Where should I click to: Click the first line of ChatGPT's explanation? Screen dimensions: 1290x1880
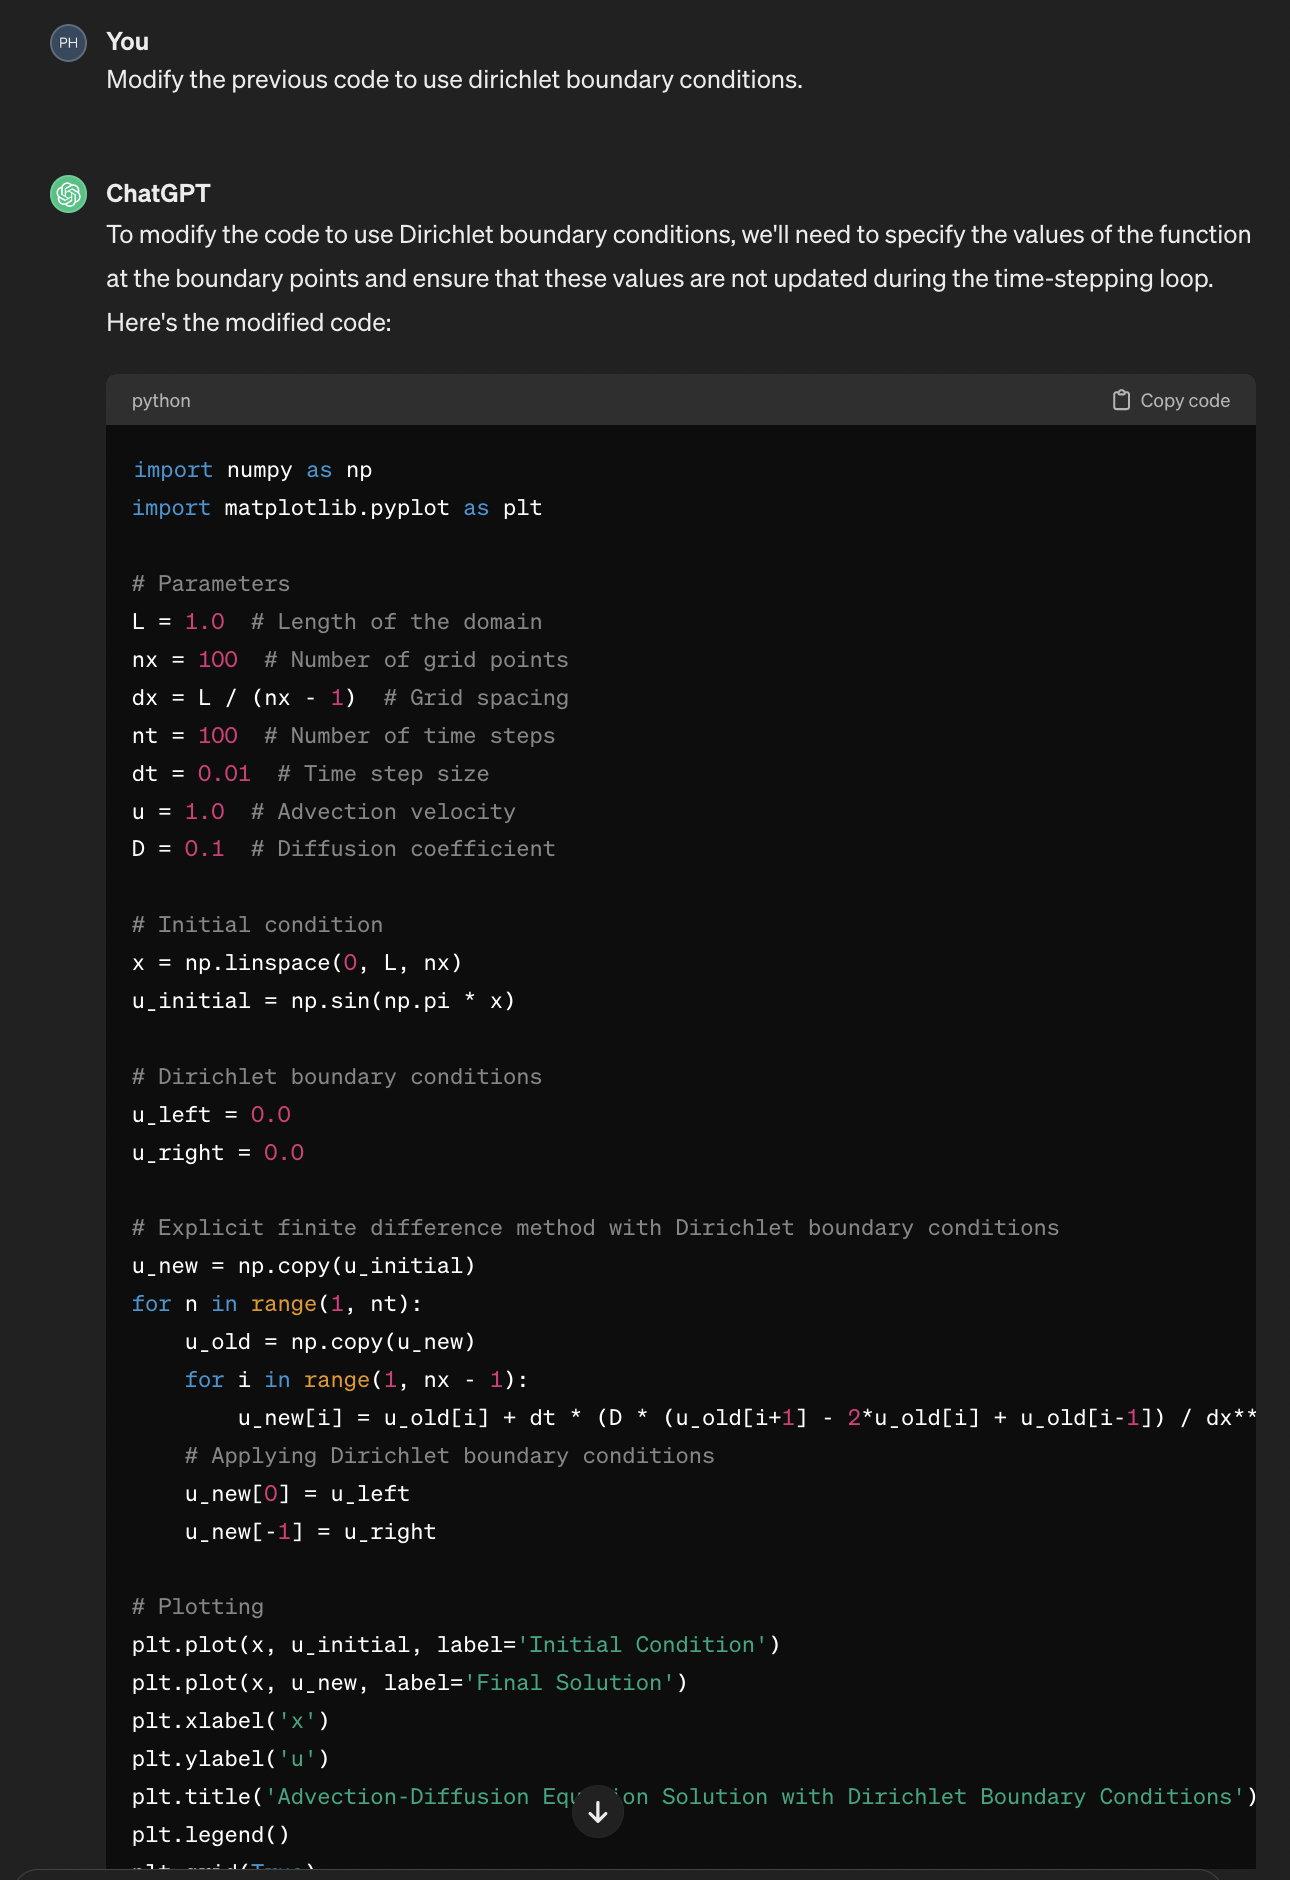tap(678, 235)
